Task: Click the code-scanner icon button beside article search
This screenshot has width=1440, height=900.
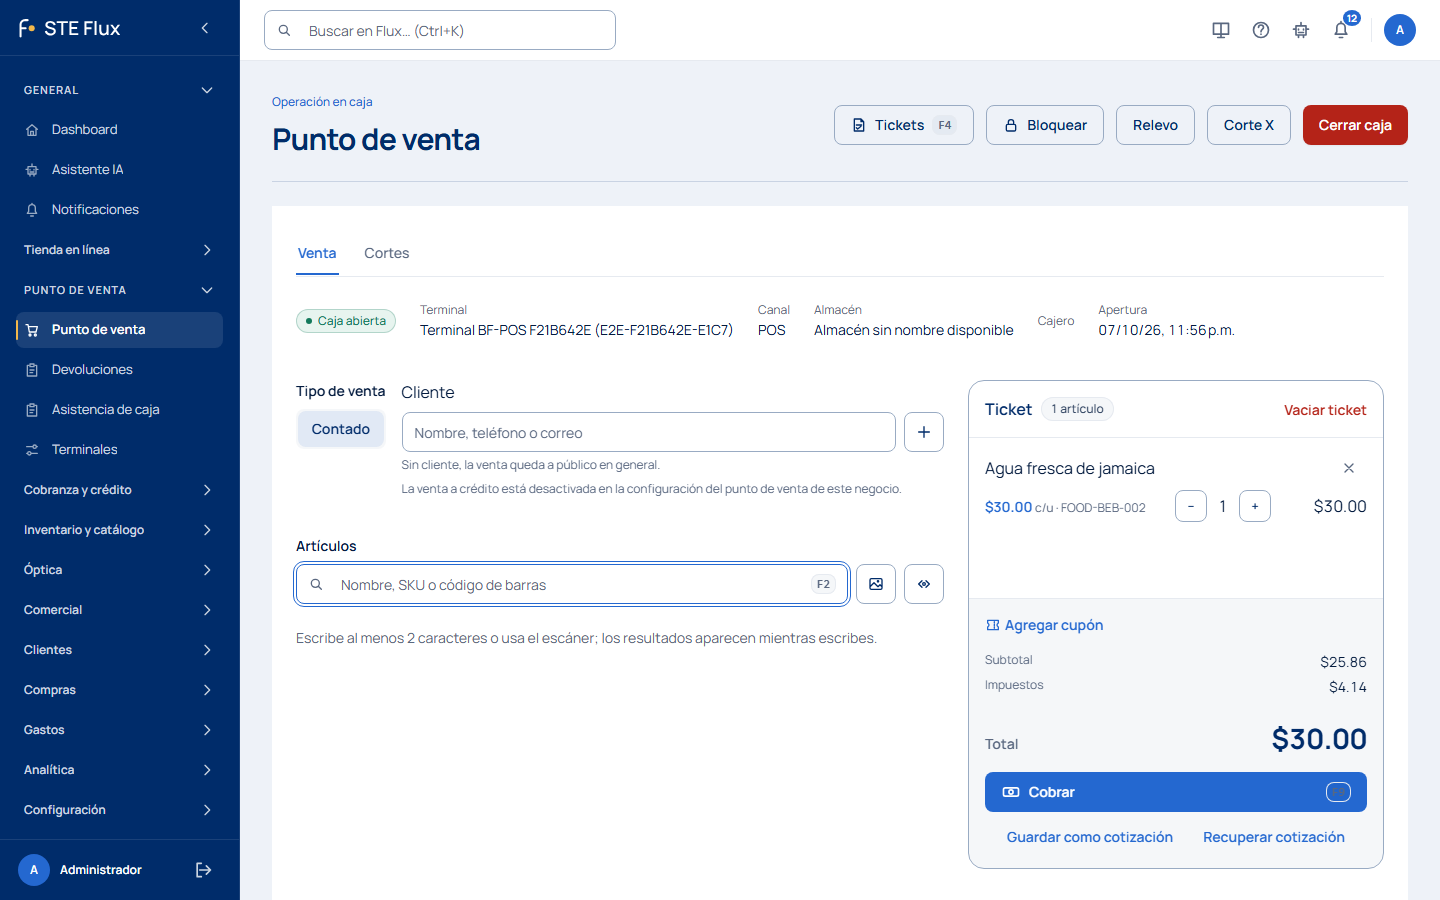Action: tap(924, 584)
